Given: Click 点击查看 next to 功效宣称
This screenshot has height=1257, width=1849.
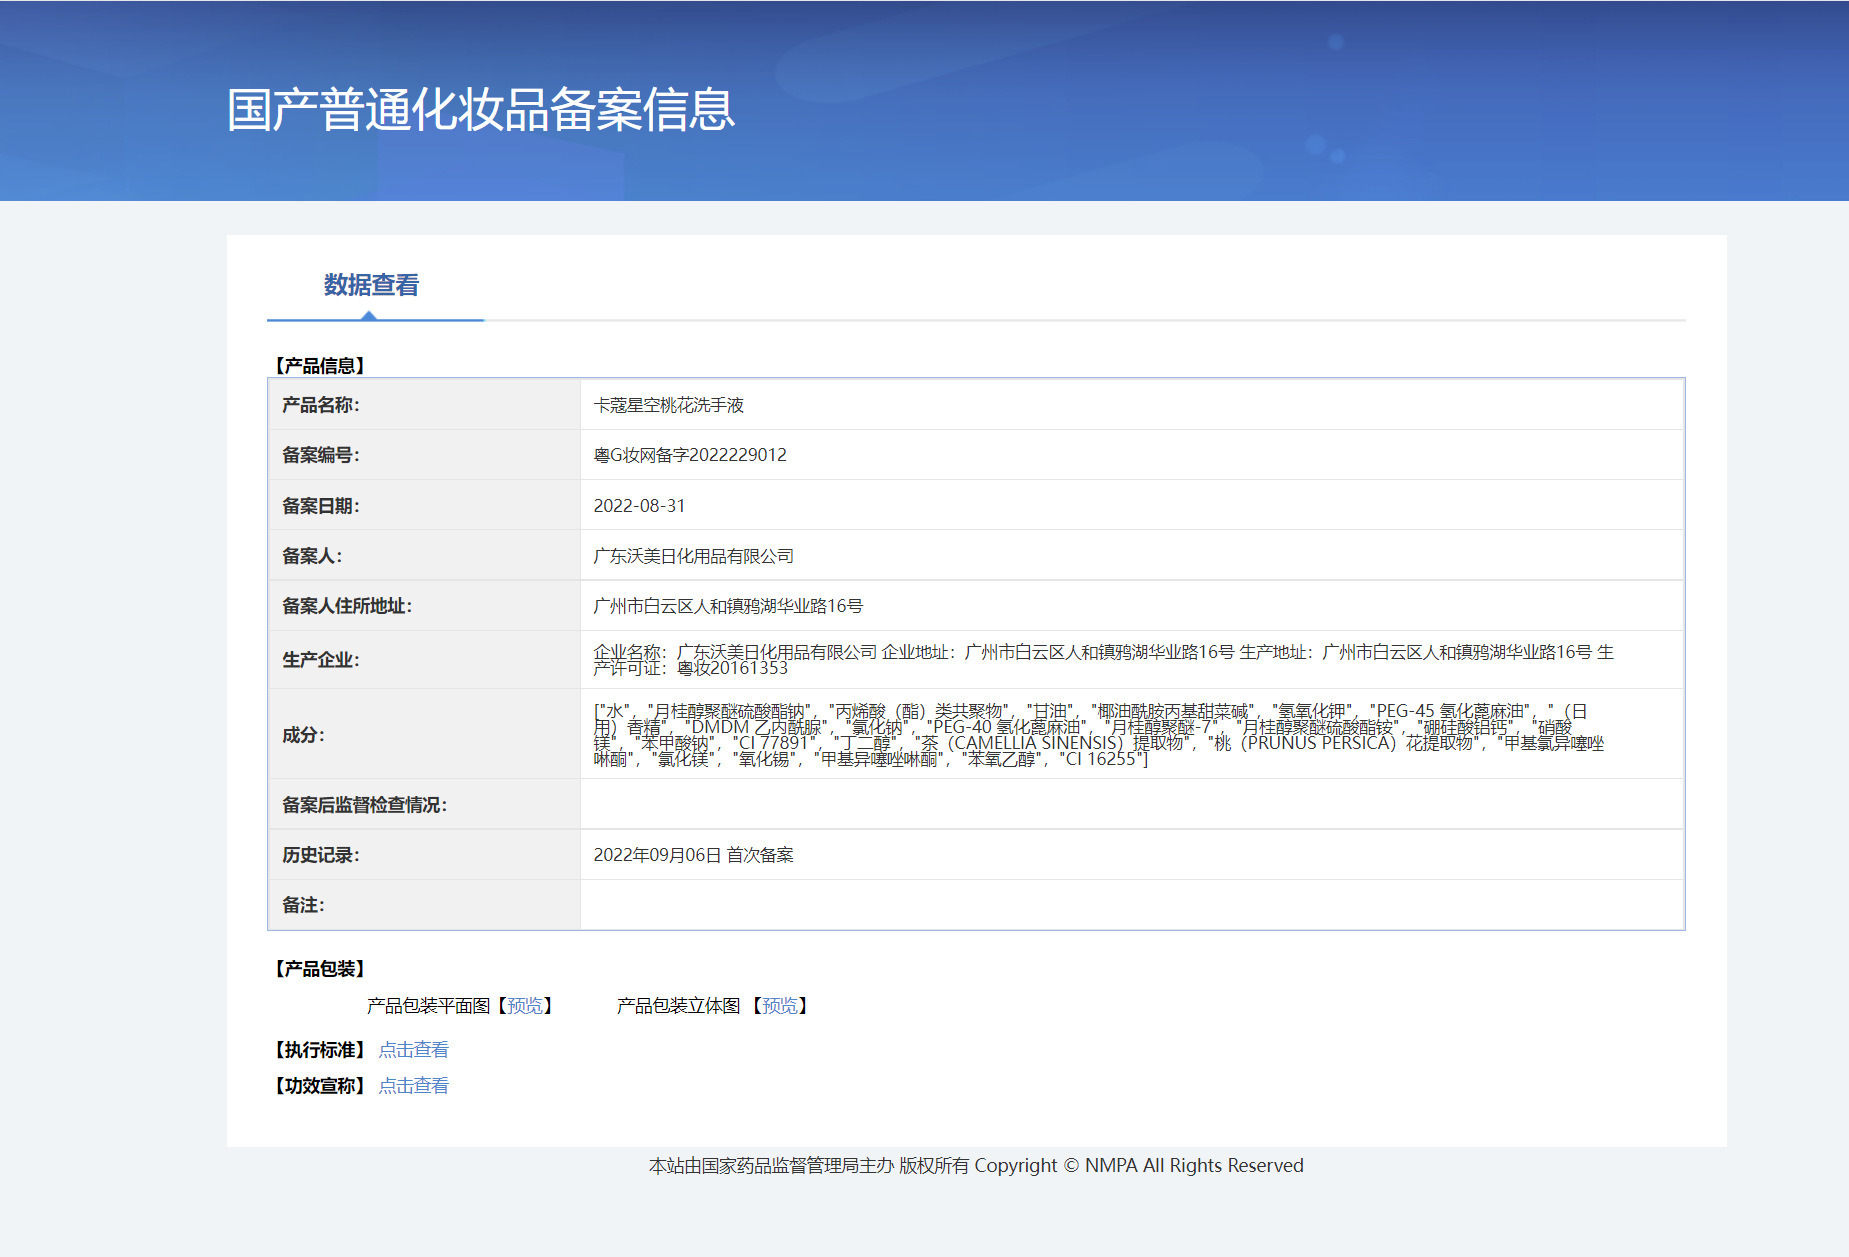Looking at the screenshot, I should click(413, 1086).
